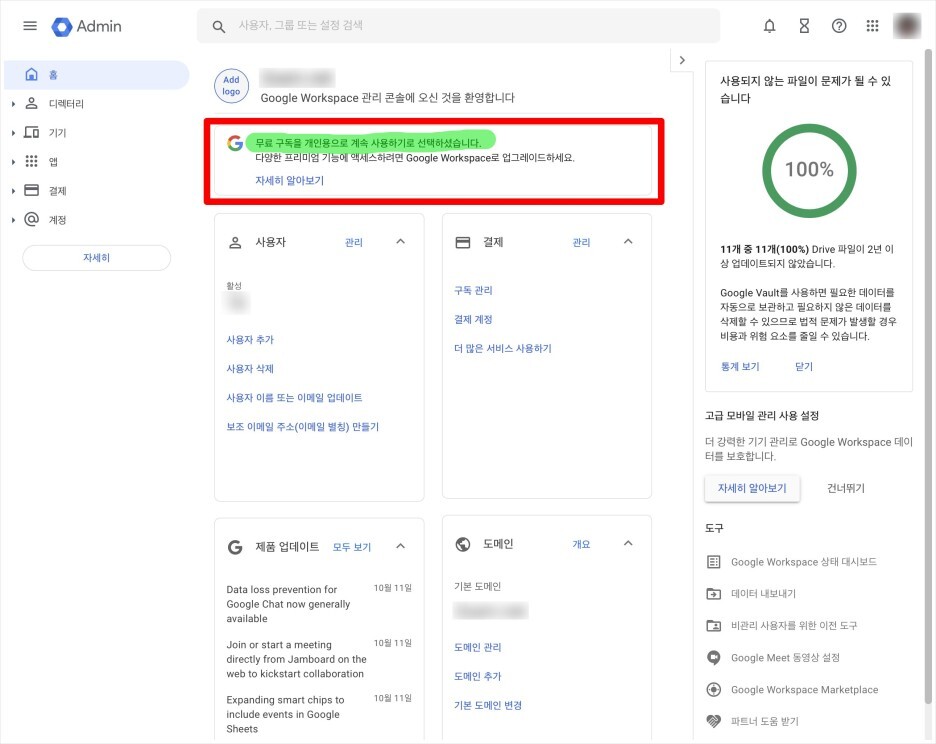Collapse the 사용자 card
Screen dimensions: 936x744
(401, 241)
